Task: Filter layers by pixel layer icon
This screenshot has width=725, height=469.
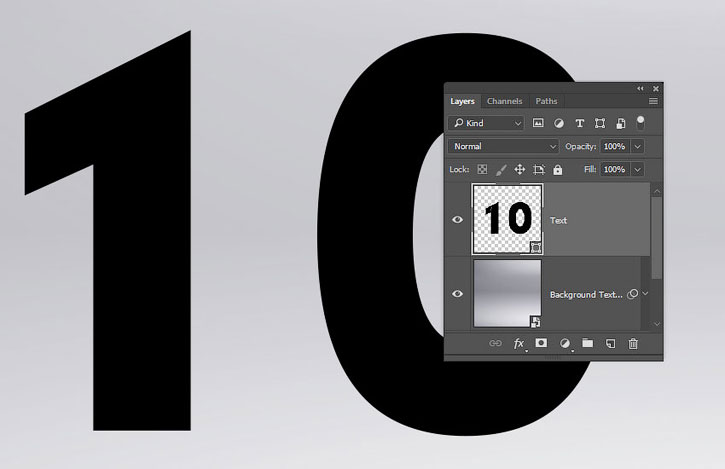Action: pyautogui.click(x=538, y=123)
